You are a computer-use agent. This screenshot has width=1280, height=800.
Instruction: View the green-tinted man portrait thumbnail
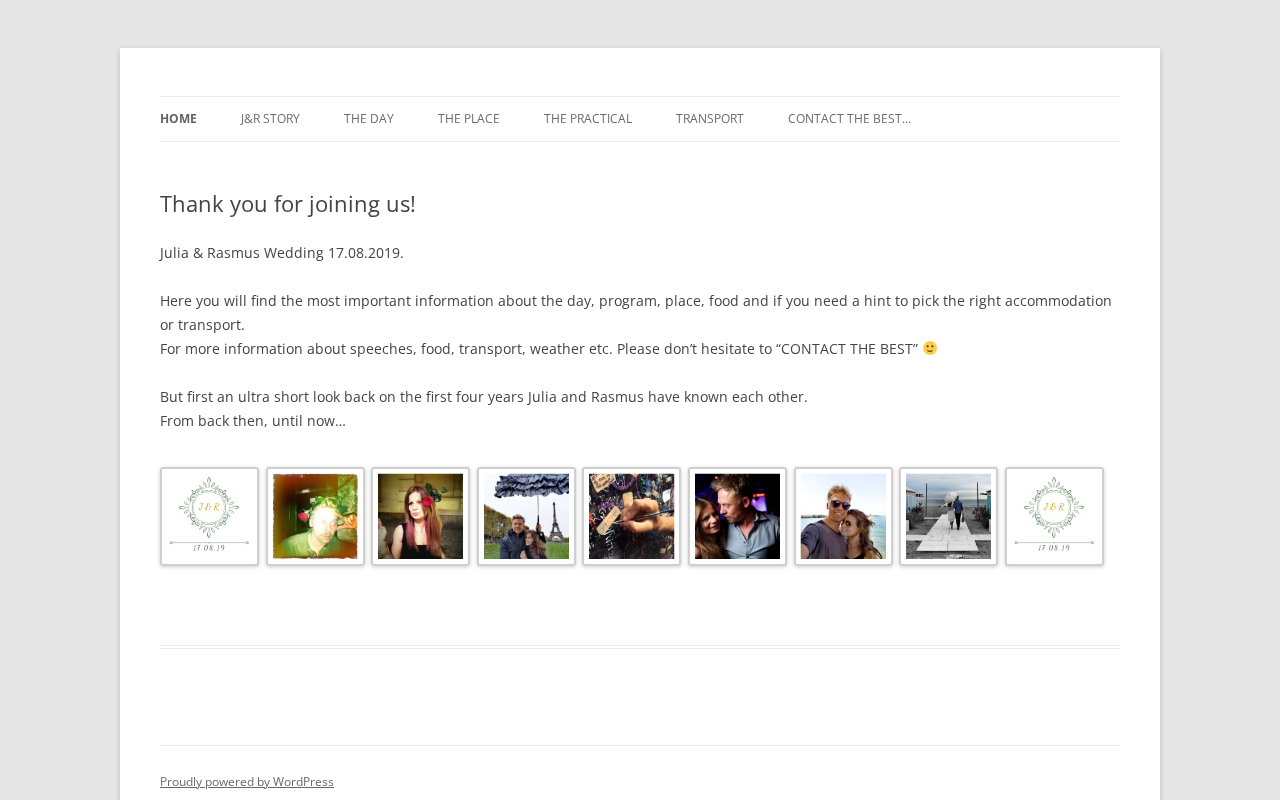pos(315,516)
